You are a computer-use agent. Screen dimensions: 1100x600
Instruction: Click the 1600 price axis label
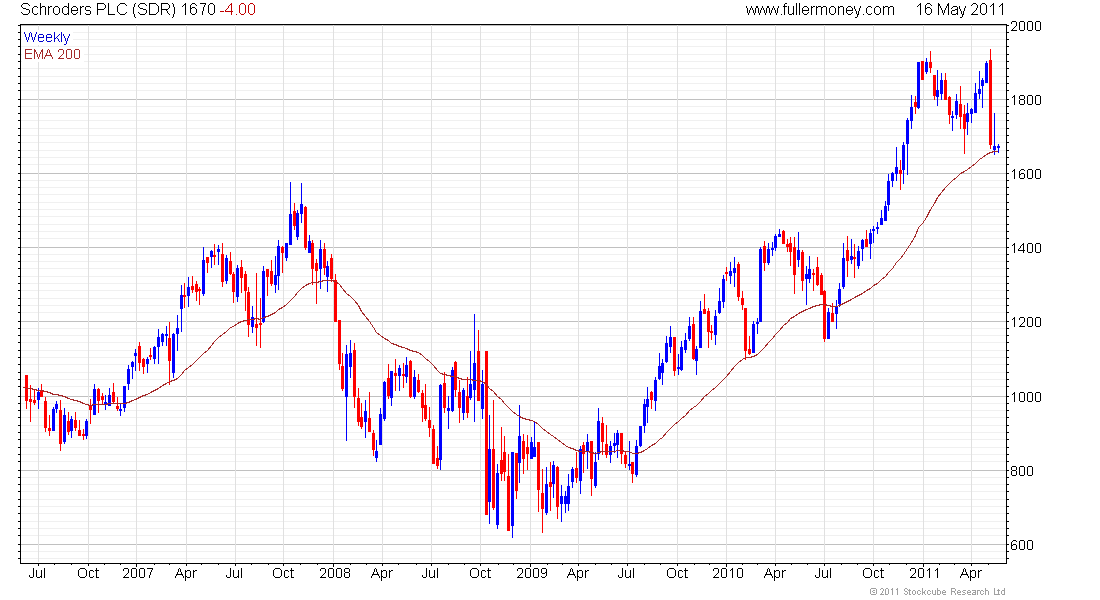click(x=1026, y=174)
